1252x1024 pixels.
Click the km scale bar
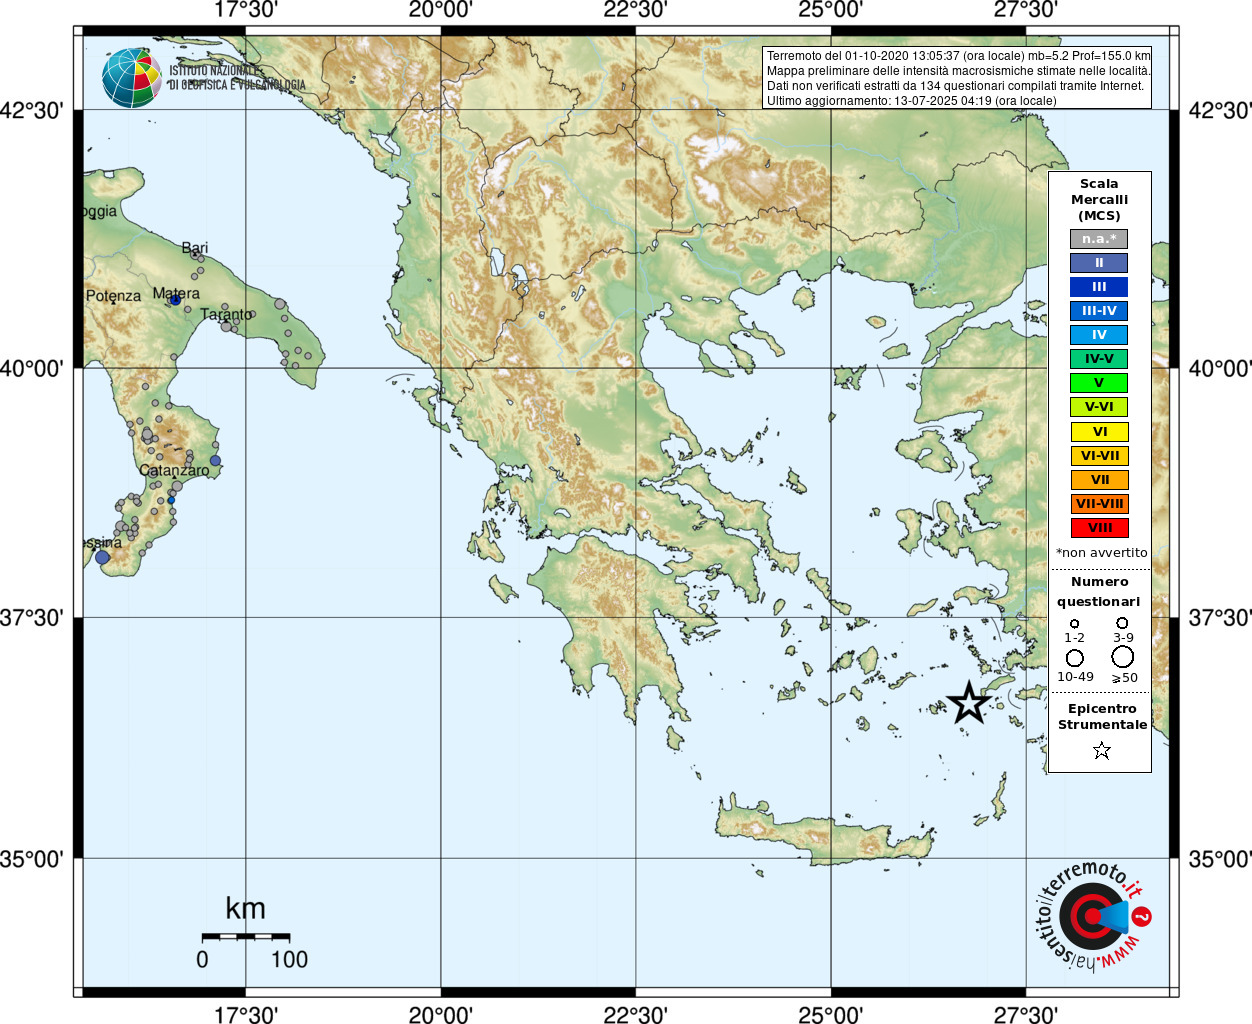246,937
